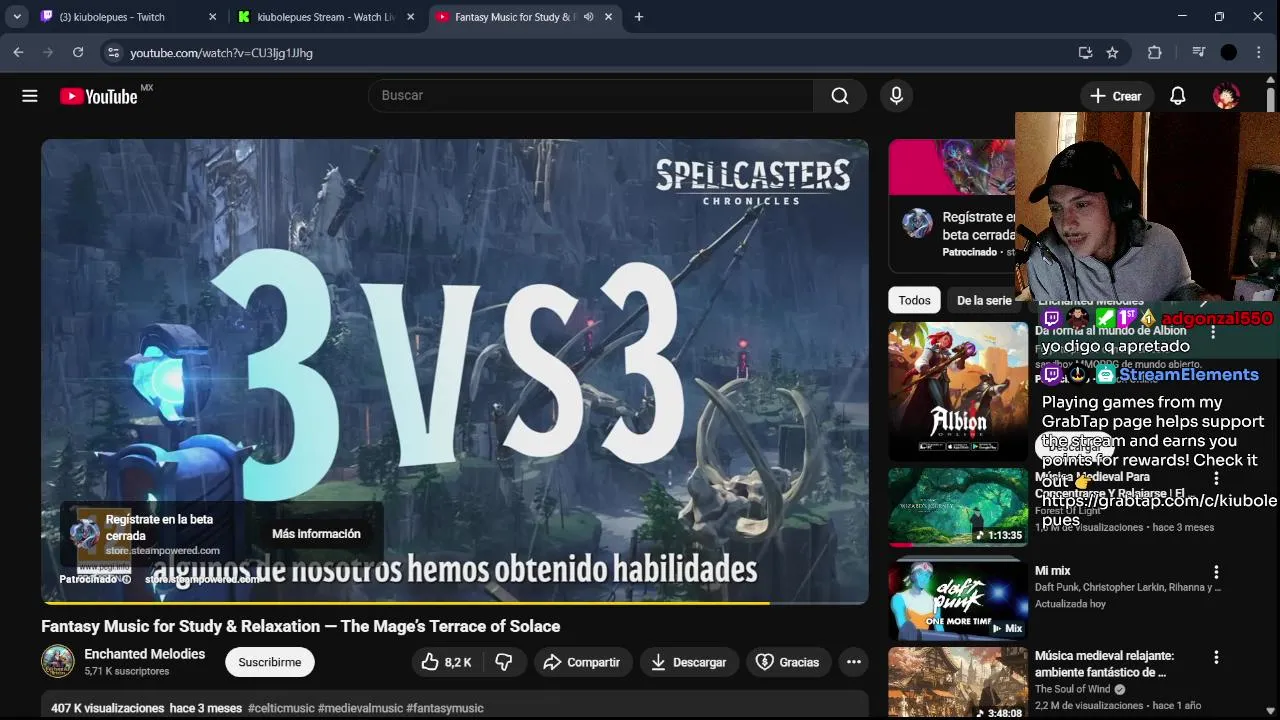1280x720 pixels.
Task: Focus the Buscar search field
Action: coord(591,96)
